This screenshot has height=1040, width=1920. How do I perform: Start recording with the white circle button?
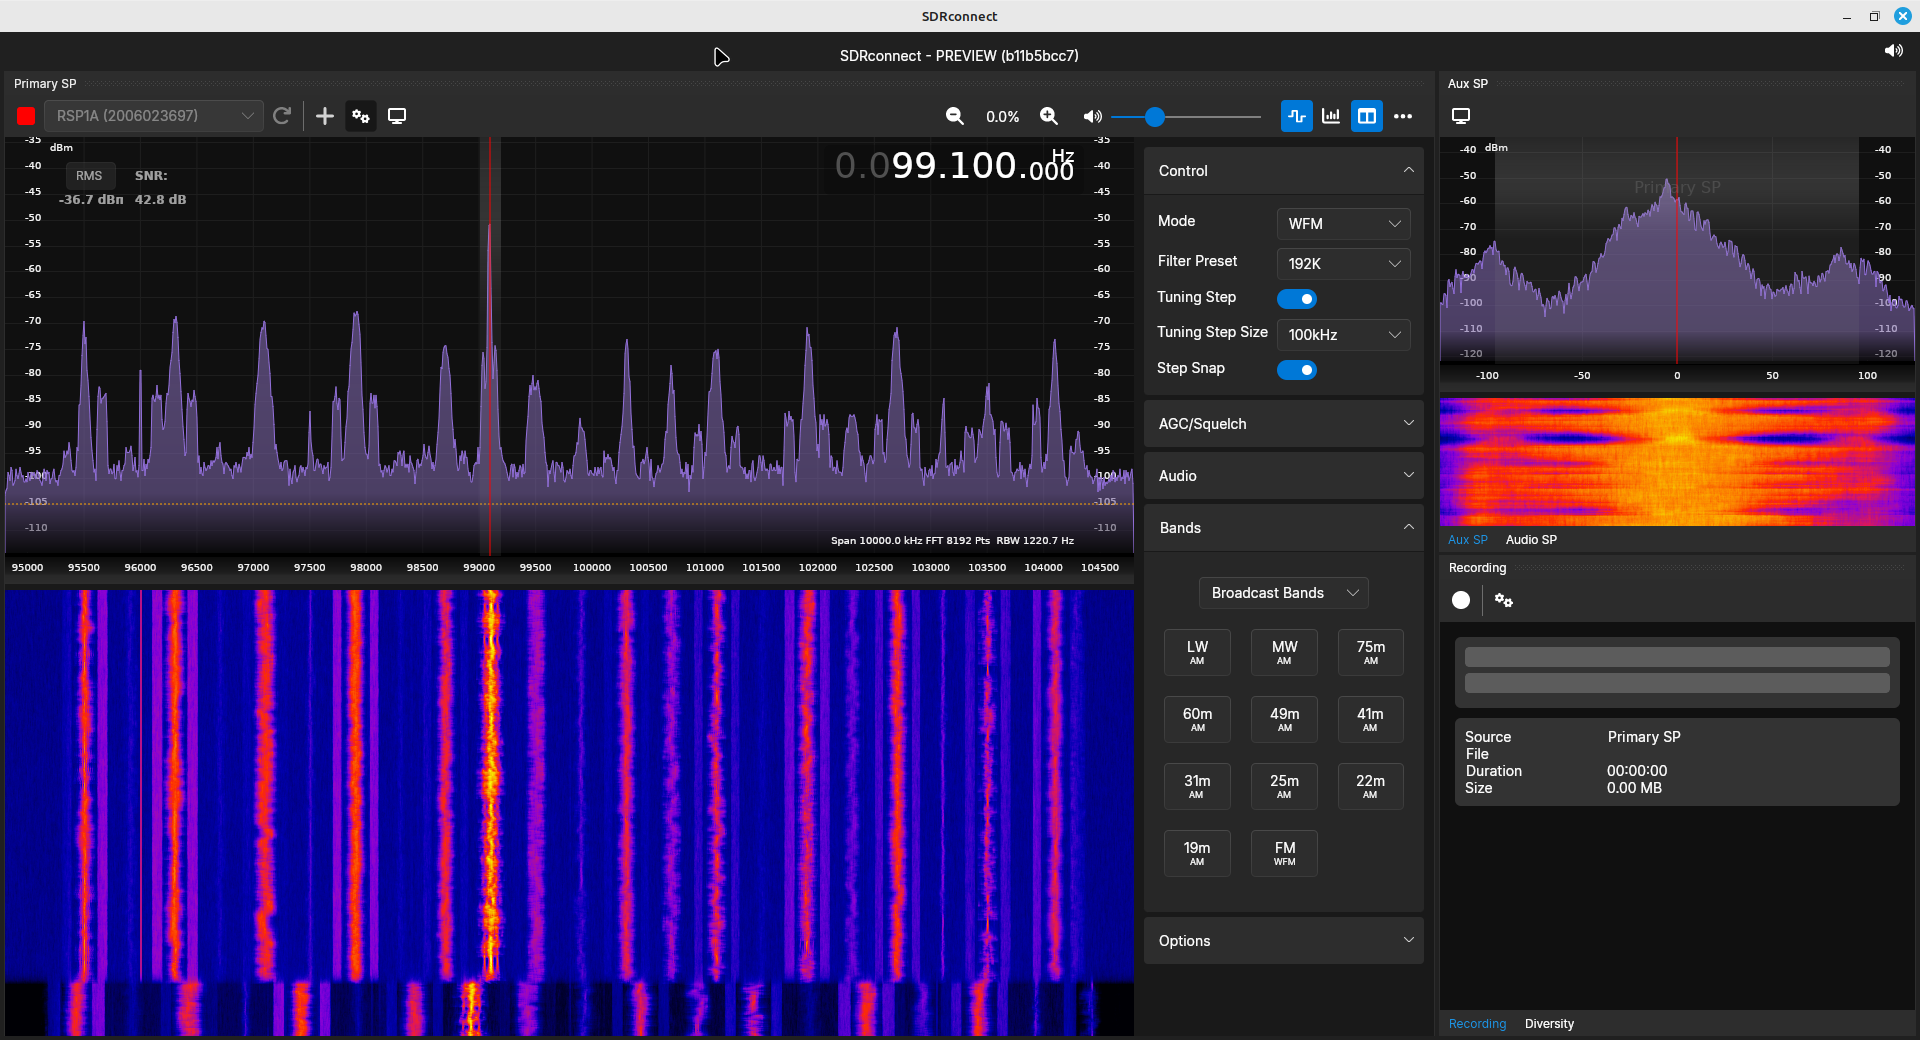[1461, 600]
